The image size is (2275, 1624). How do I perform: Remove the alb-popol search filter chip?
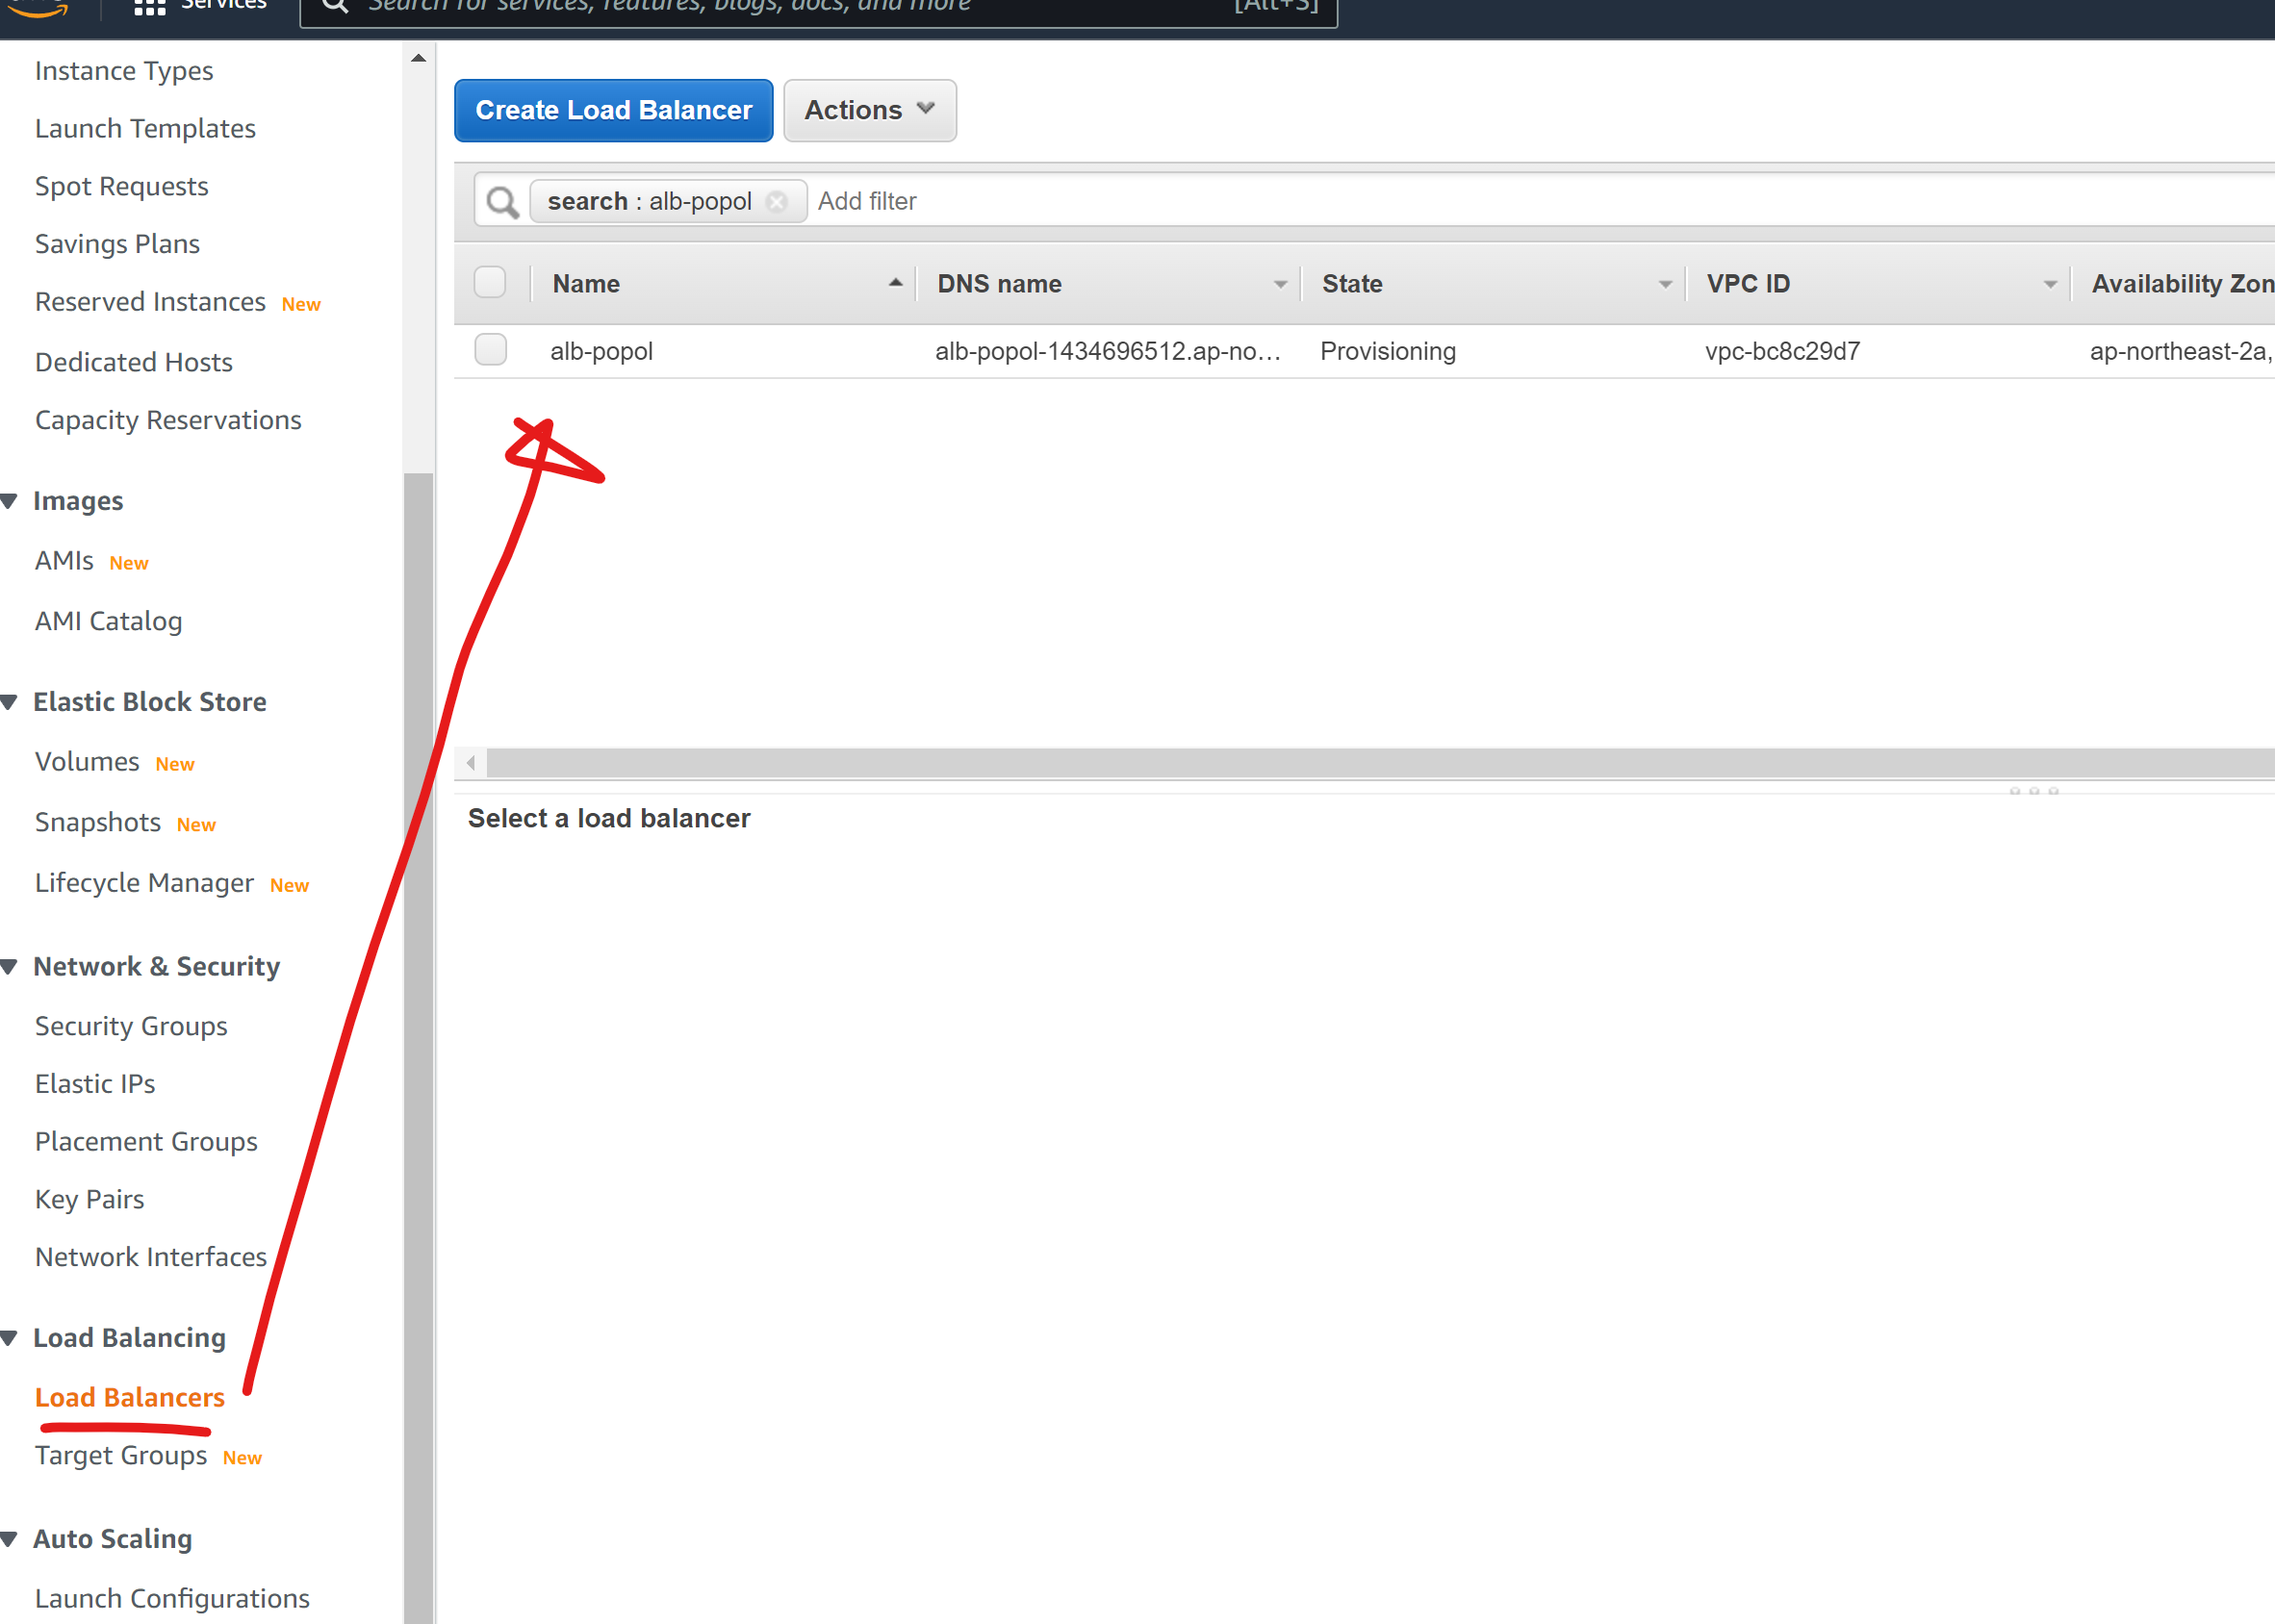(776, 202)
